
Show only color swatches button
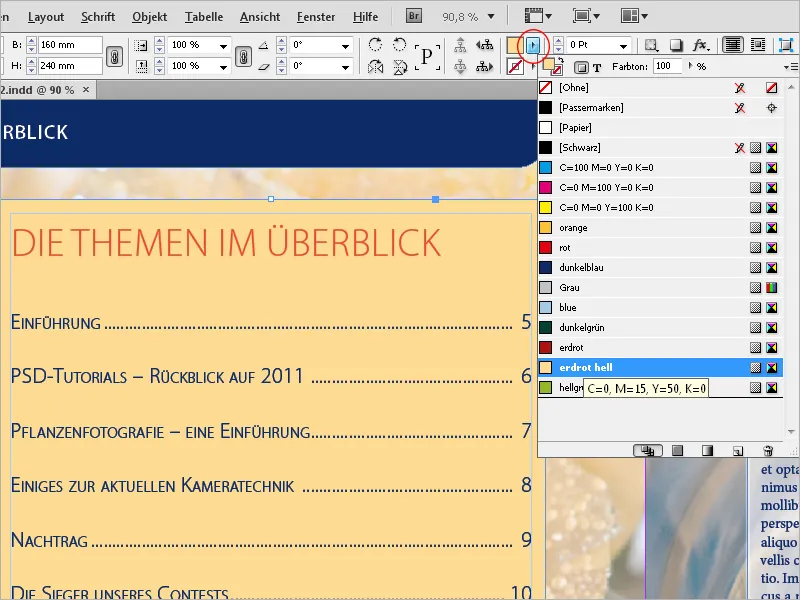678,451
